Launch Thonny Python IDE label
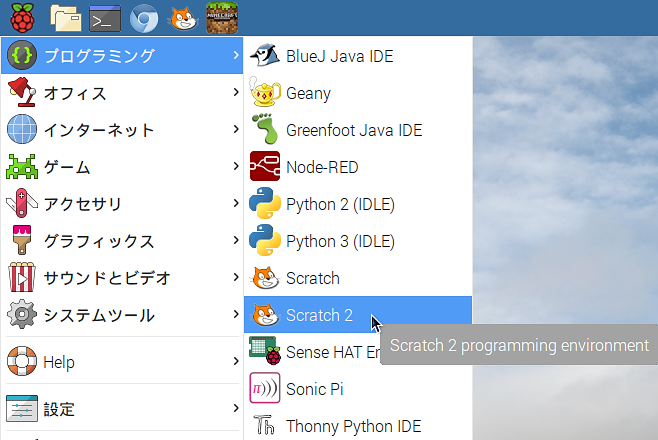This screenshot has height=440, width=658. pos(353,427)
